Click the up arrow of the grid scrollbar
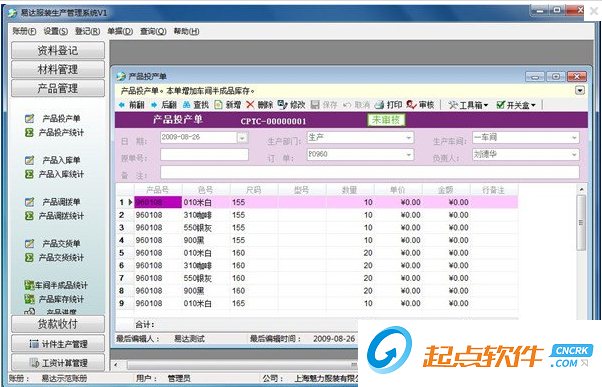This screenshot has height=387, width=602. [x=581, y=189]
